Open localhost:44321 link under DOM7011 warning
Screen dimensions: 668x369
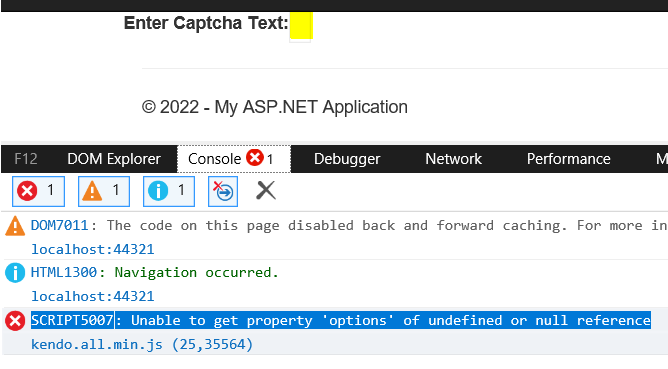tap(92, 249)
